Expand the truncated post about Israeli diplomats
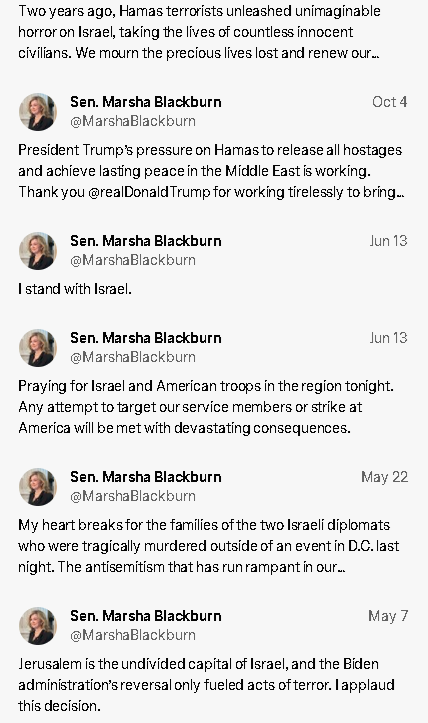 208,546
